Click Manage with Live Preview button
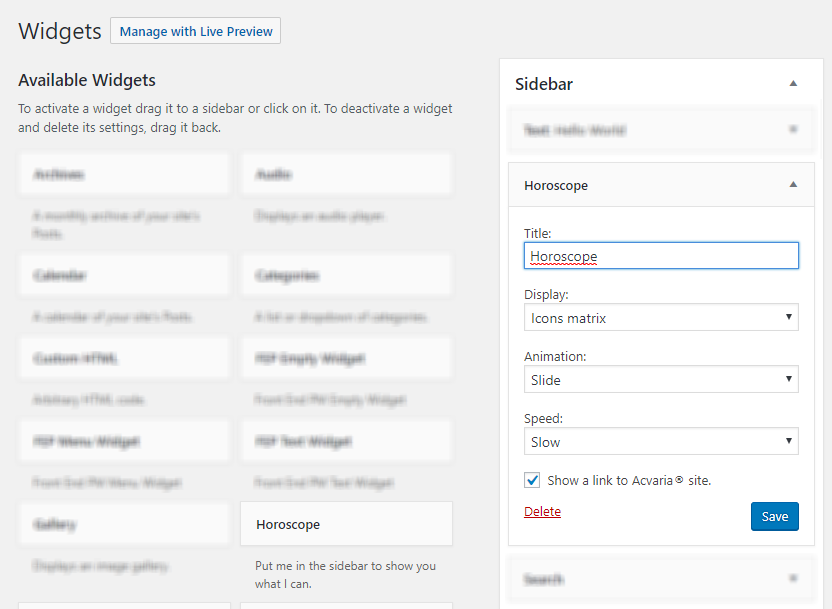This screenshot has width=832, height=609. [196, 31]
